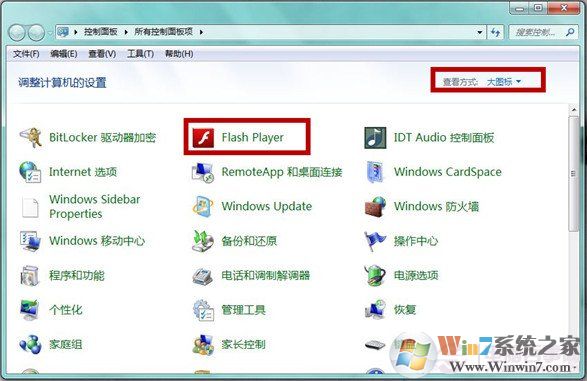Click the Windows CardSpace icon

pyautogui.click(x=375, y=172)
